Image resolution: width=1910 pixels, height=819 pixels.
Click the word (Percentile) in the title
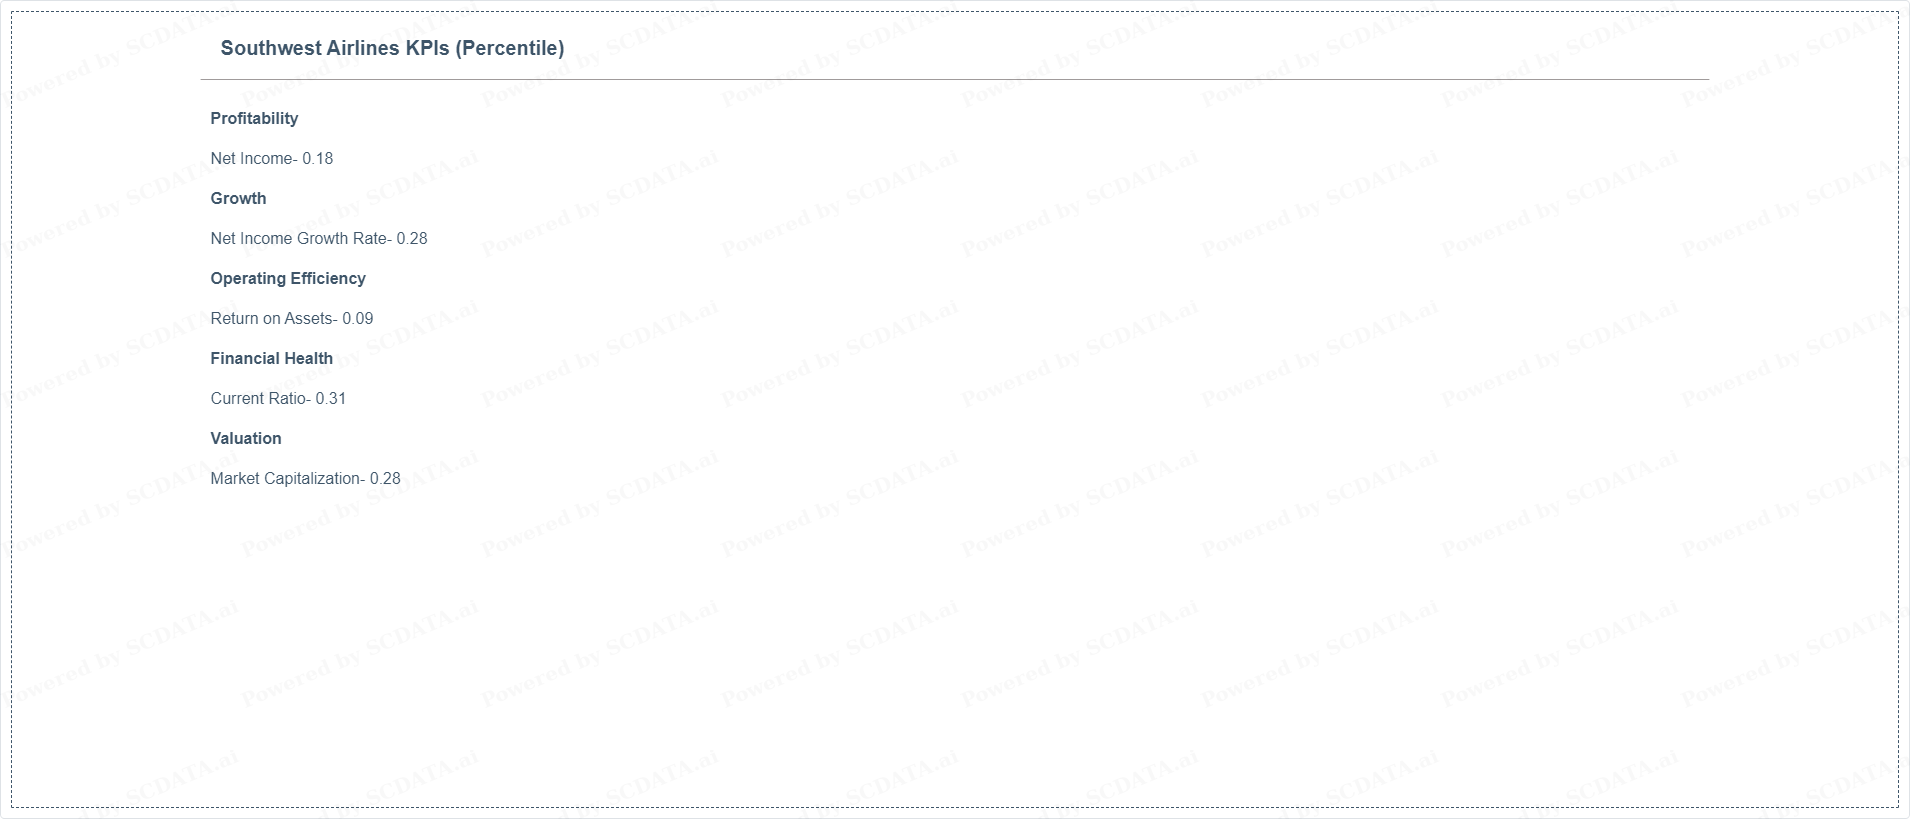pos(510,48)
